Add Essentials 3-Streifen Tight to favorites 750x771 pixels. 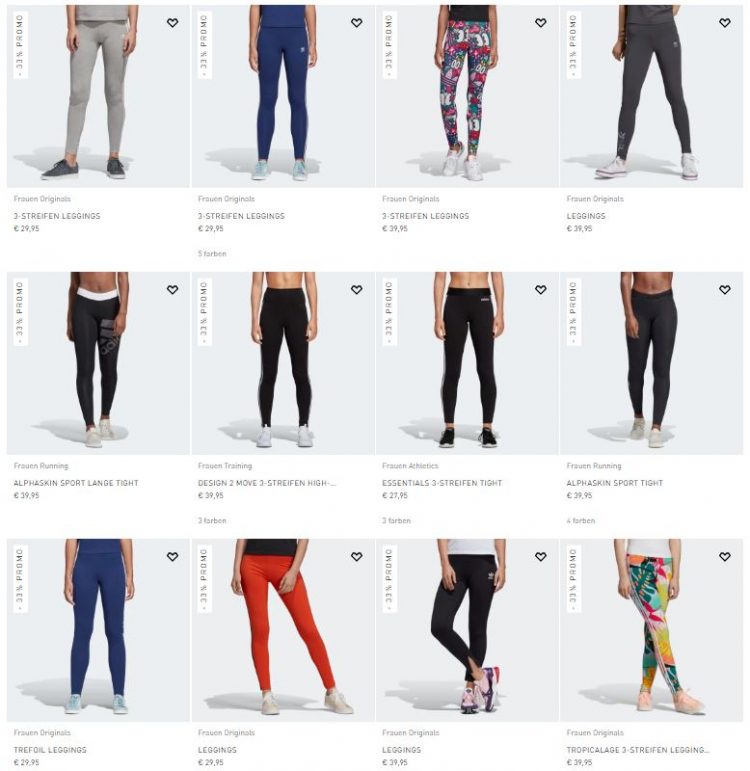(x=540, y=290)
